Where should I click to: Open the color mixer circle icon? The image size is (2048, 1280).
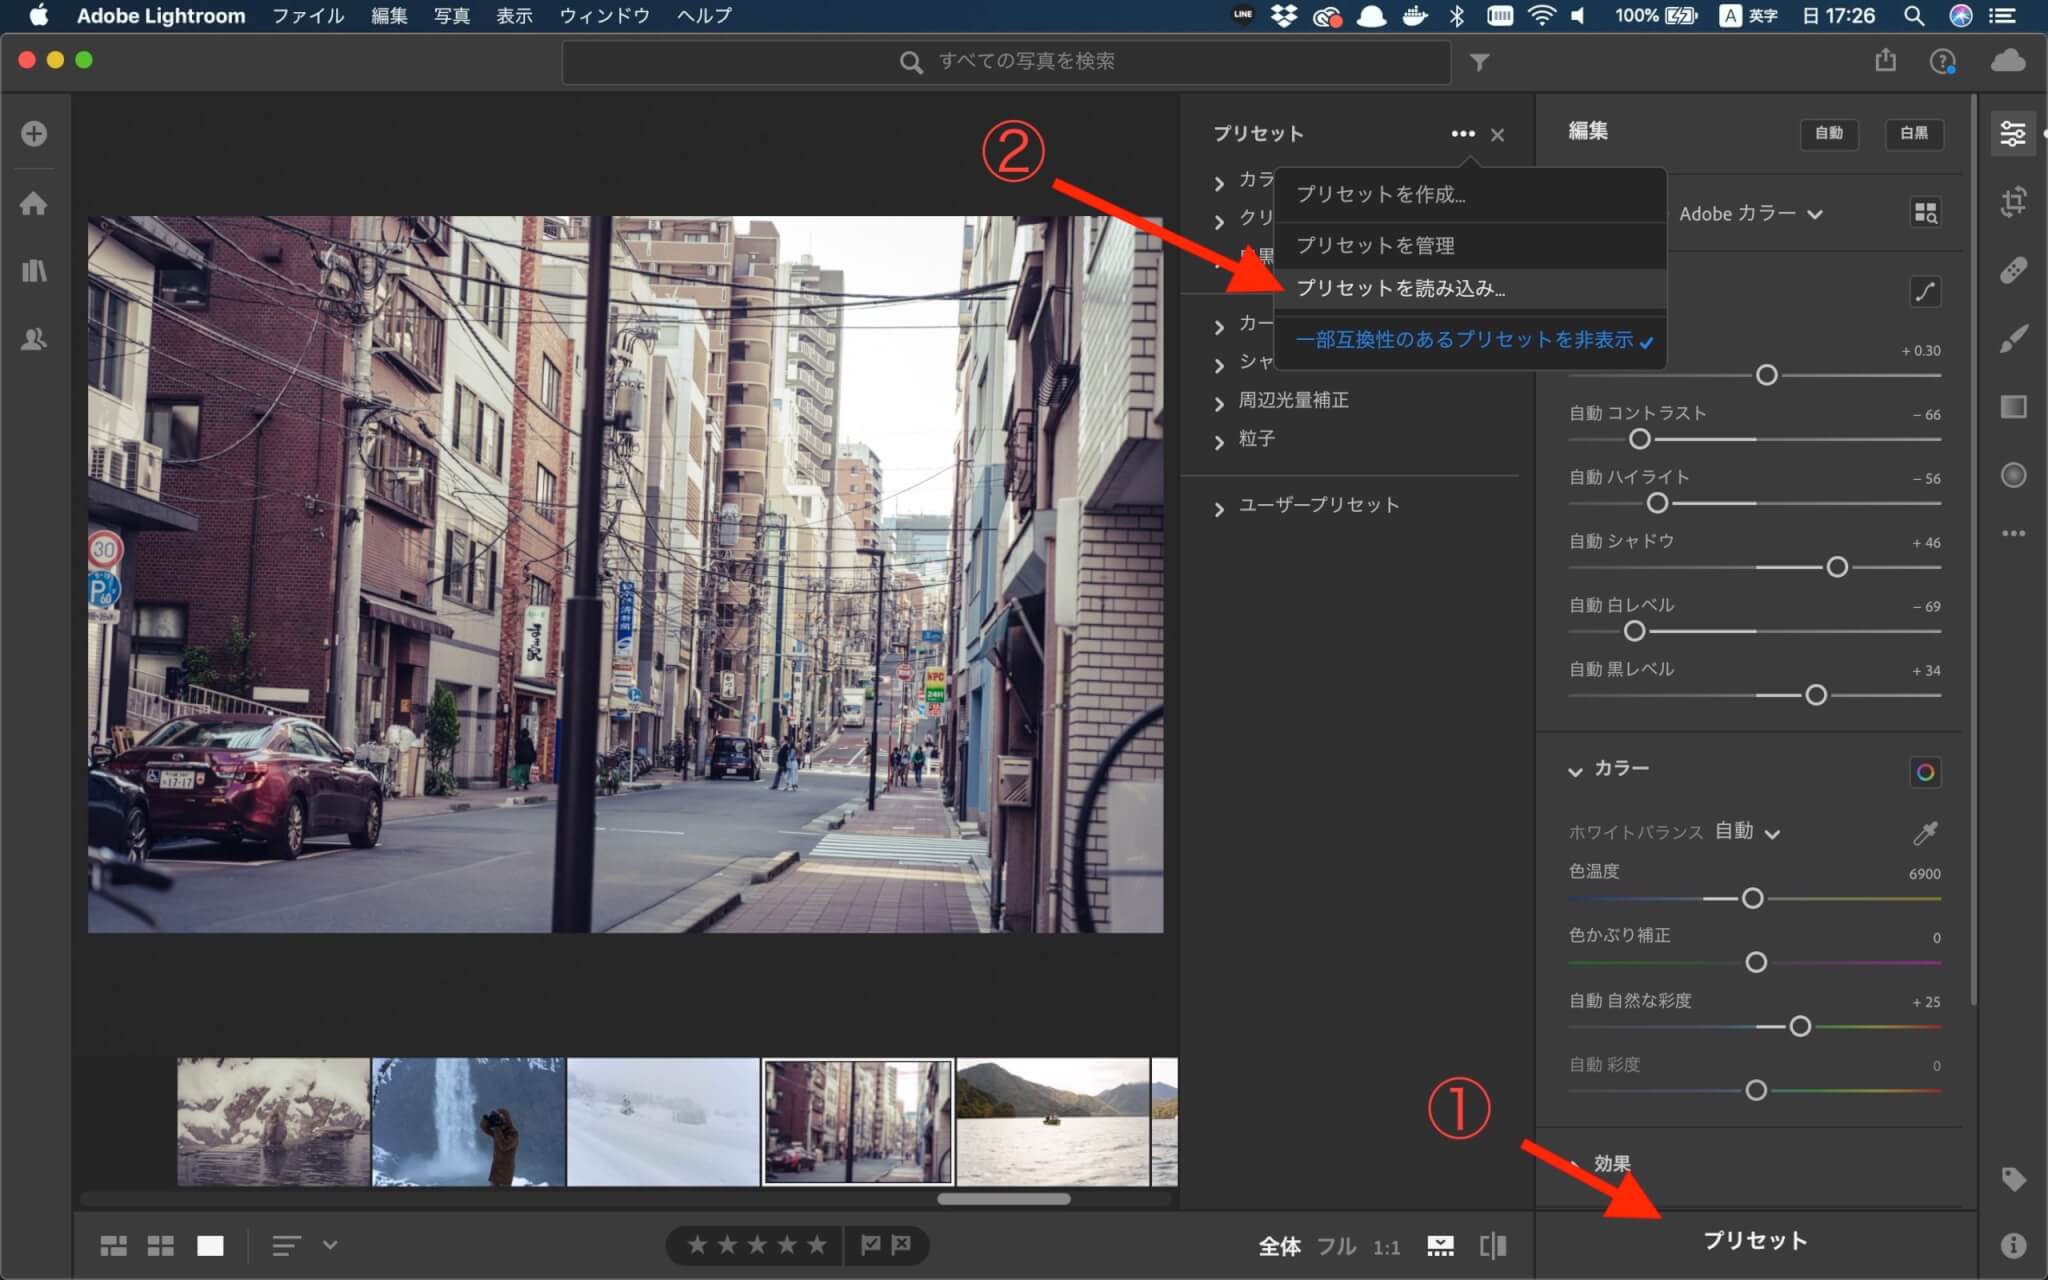1925,772
